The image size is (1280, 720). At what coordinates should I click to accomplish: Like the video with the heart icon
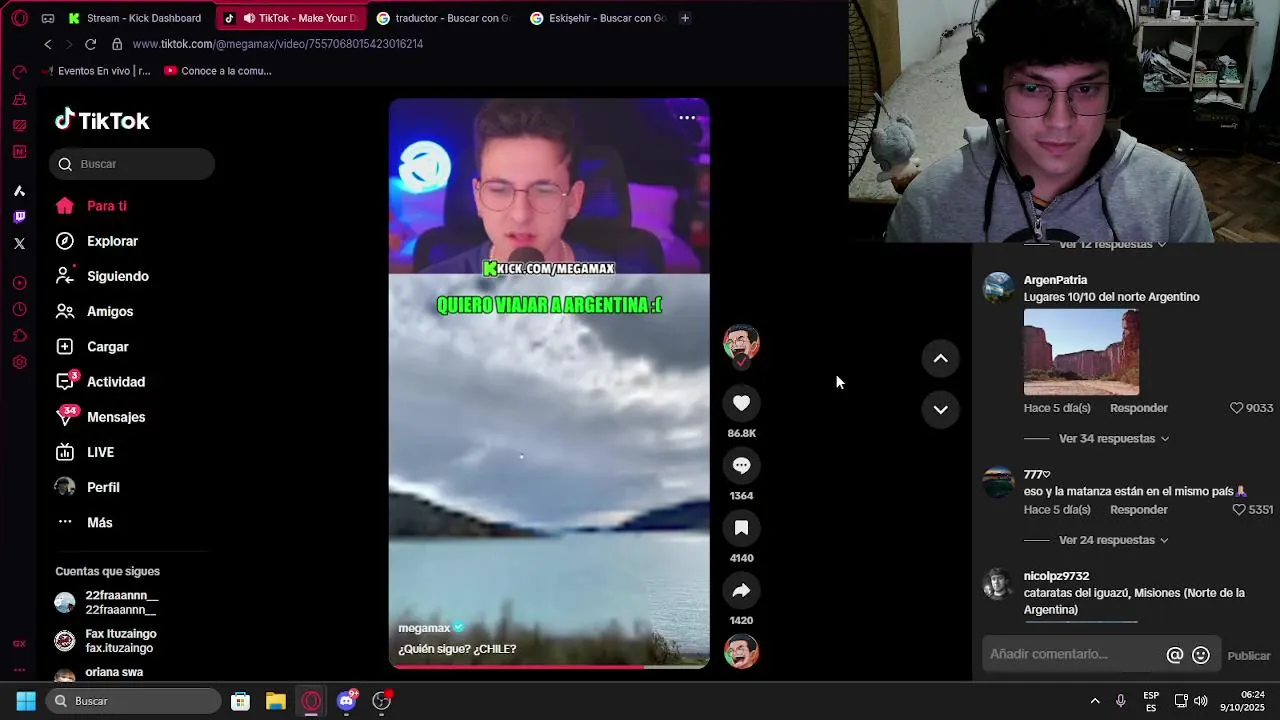pyautogui.click(x=741, y=403)
